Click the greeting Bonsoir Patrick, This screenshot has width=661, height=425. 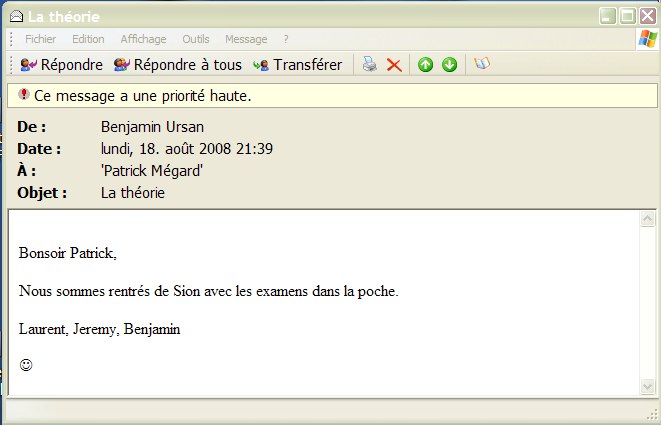pos(67,253)
